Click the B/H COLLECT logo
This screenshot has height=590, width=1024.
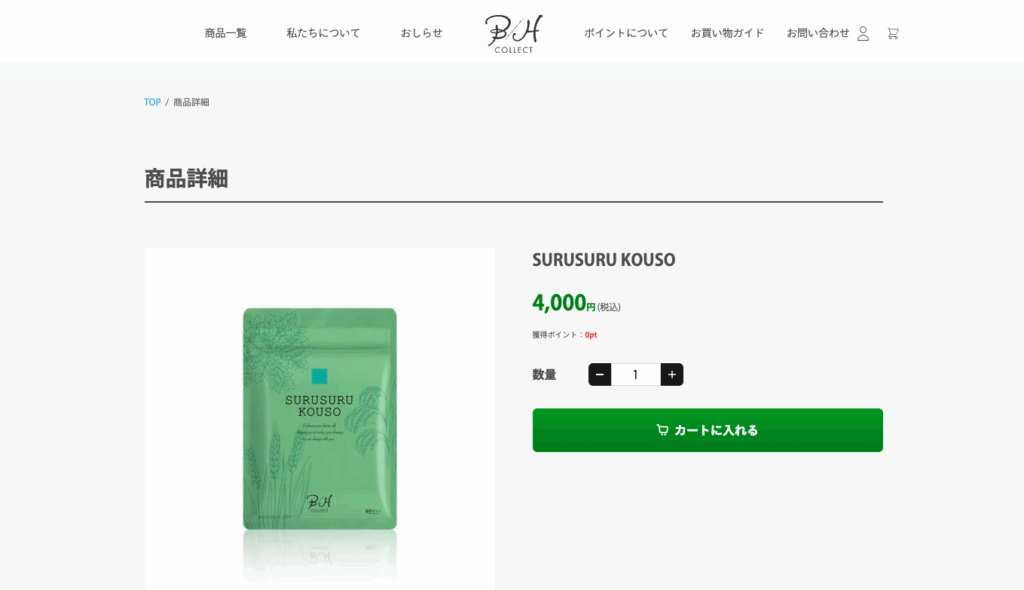point(514,33)
